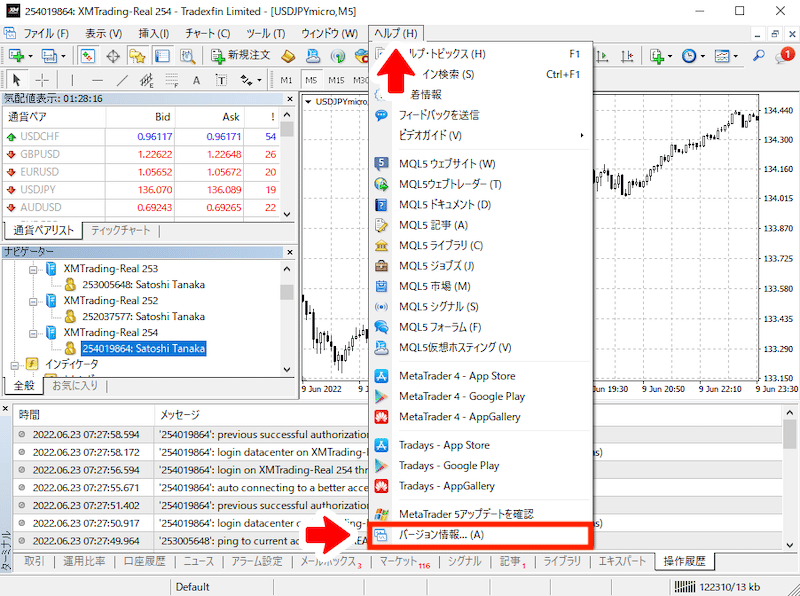Collapse the XMTrading-Real 253 tree node
This screenshot has height=596, width=800.
click(x=33, y=269)
